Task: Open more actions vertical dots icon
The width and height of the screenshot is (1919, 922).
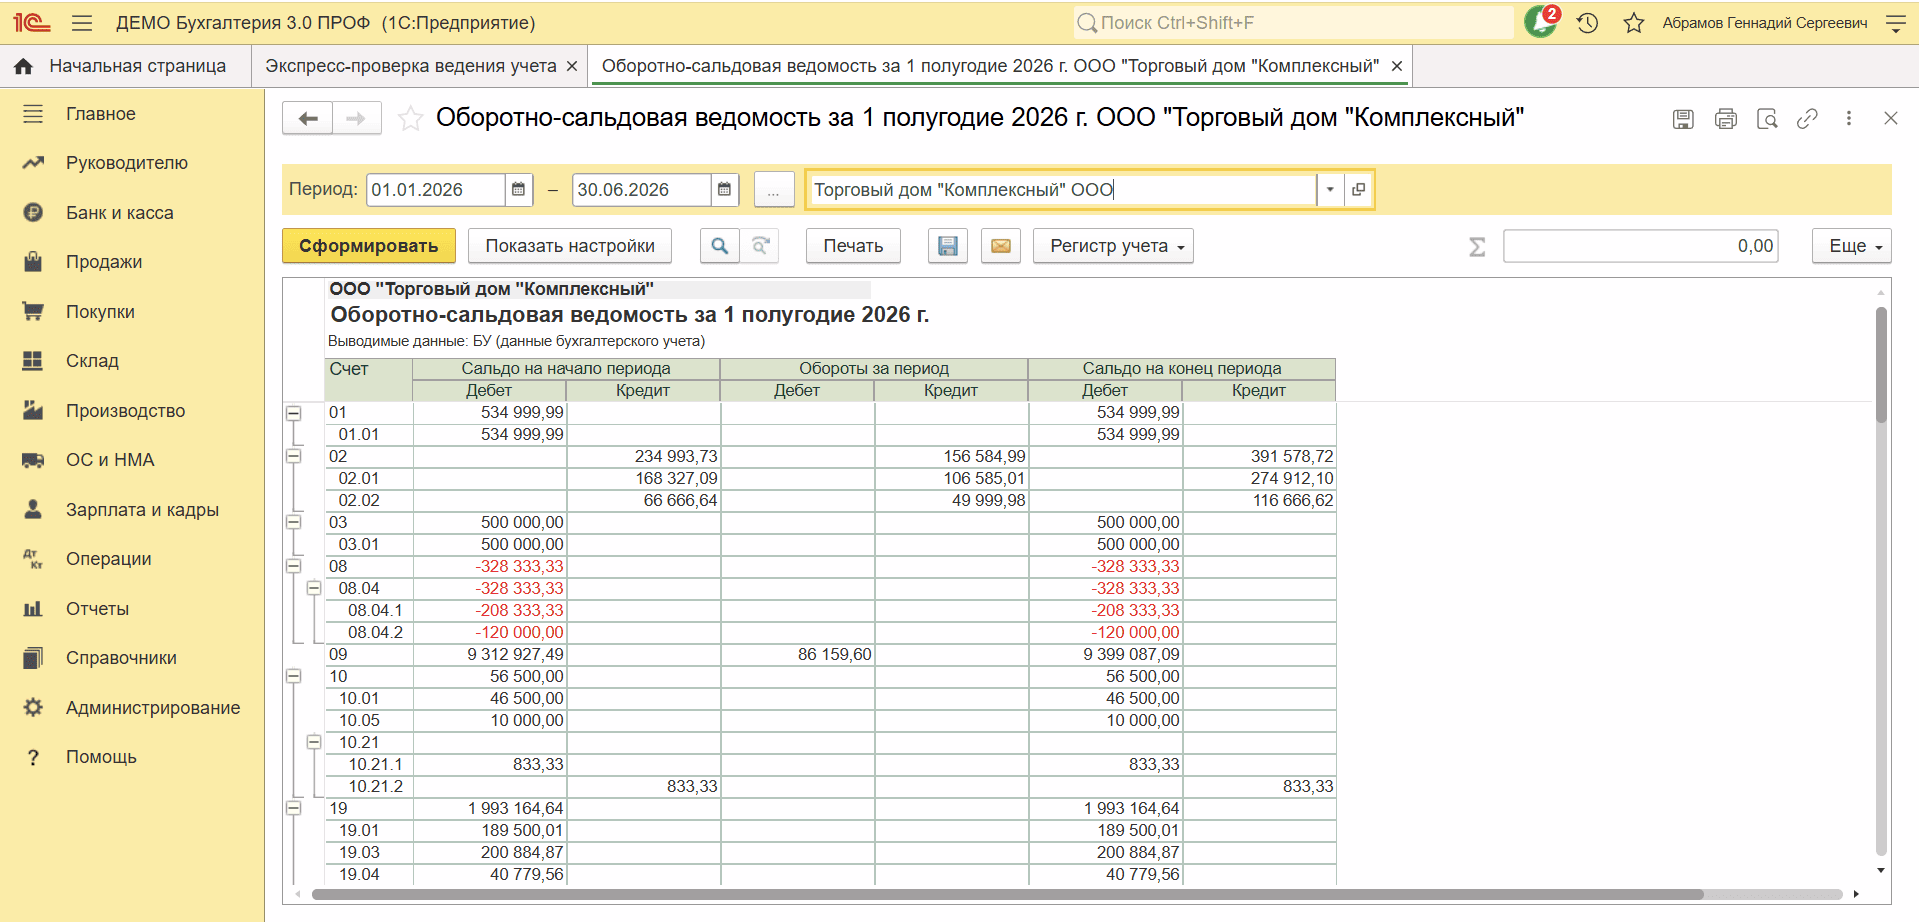Action: pos(1849,118)
